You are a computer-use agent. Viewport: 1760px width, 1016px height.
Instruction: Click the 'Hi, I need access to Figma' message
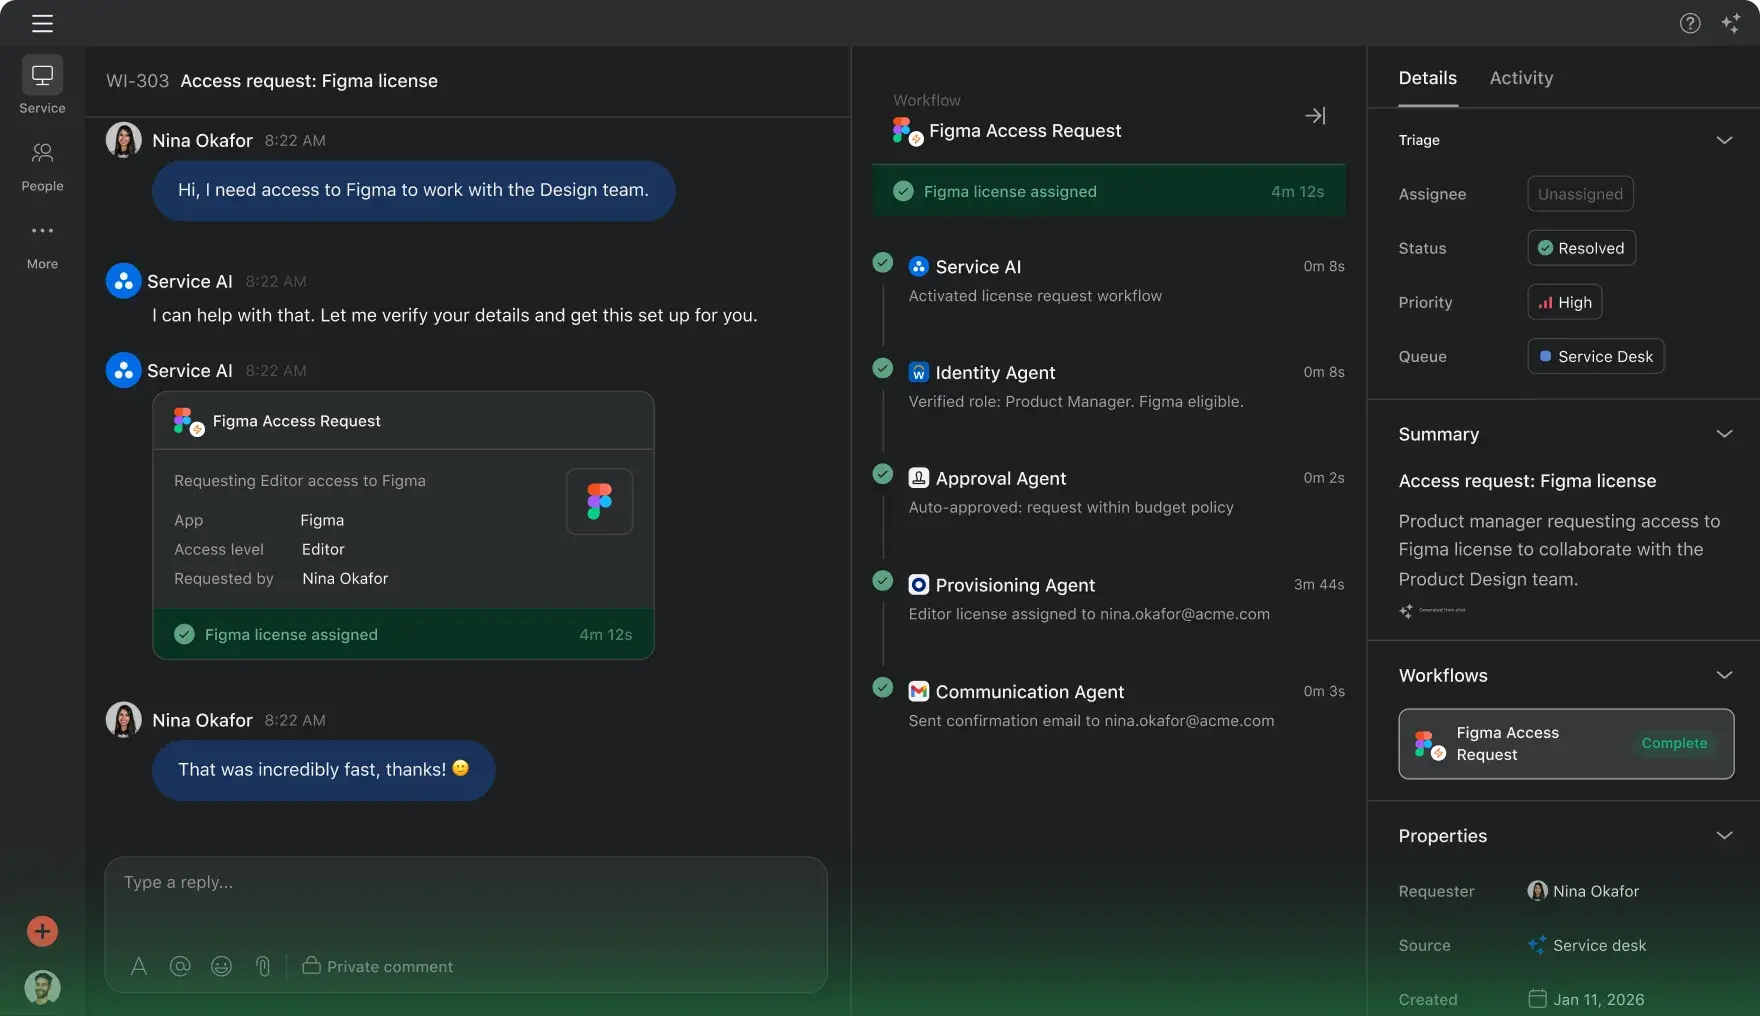point(413,190)
